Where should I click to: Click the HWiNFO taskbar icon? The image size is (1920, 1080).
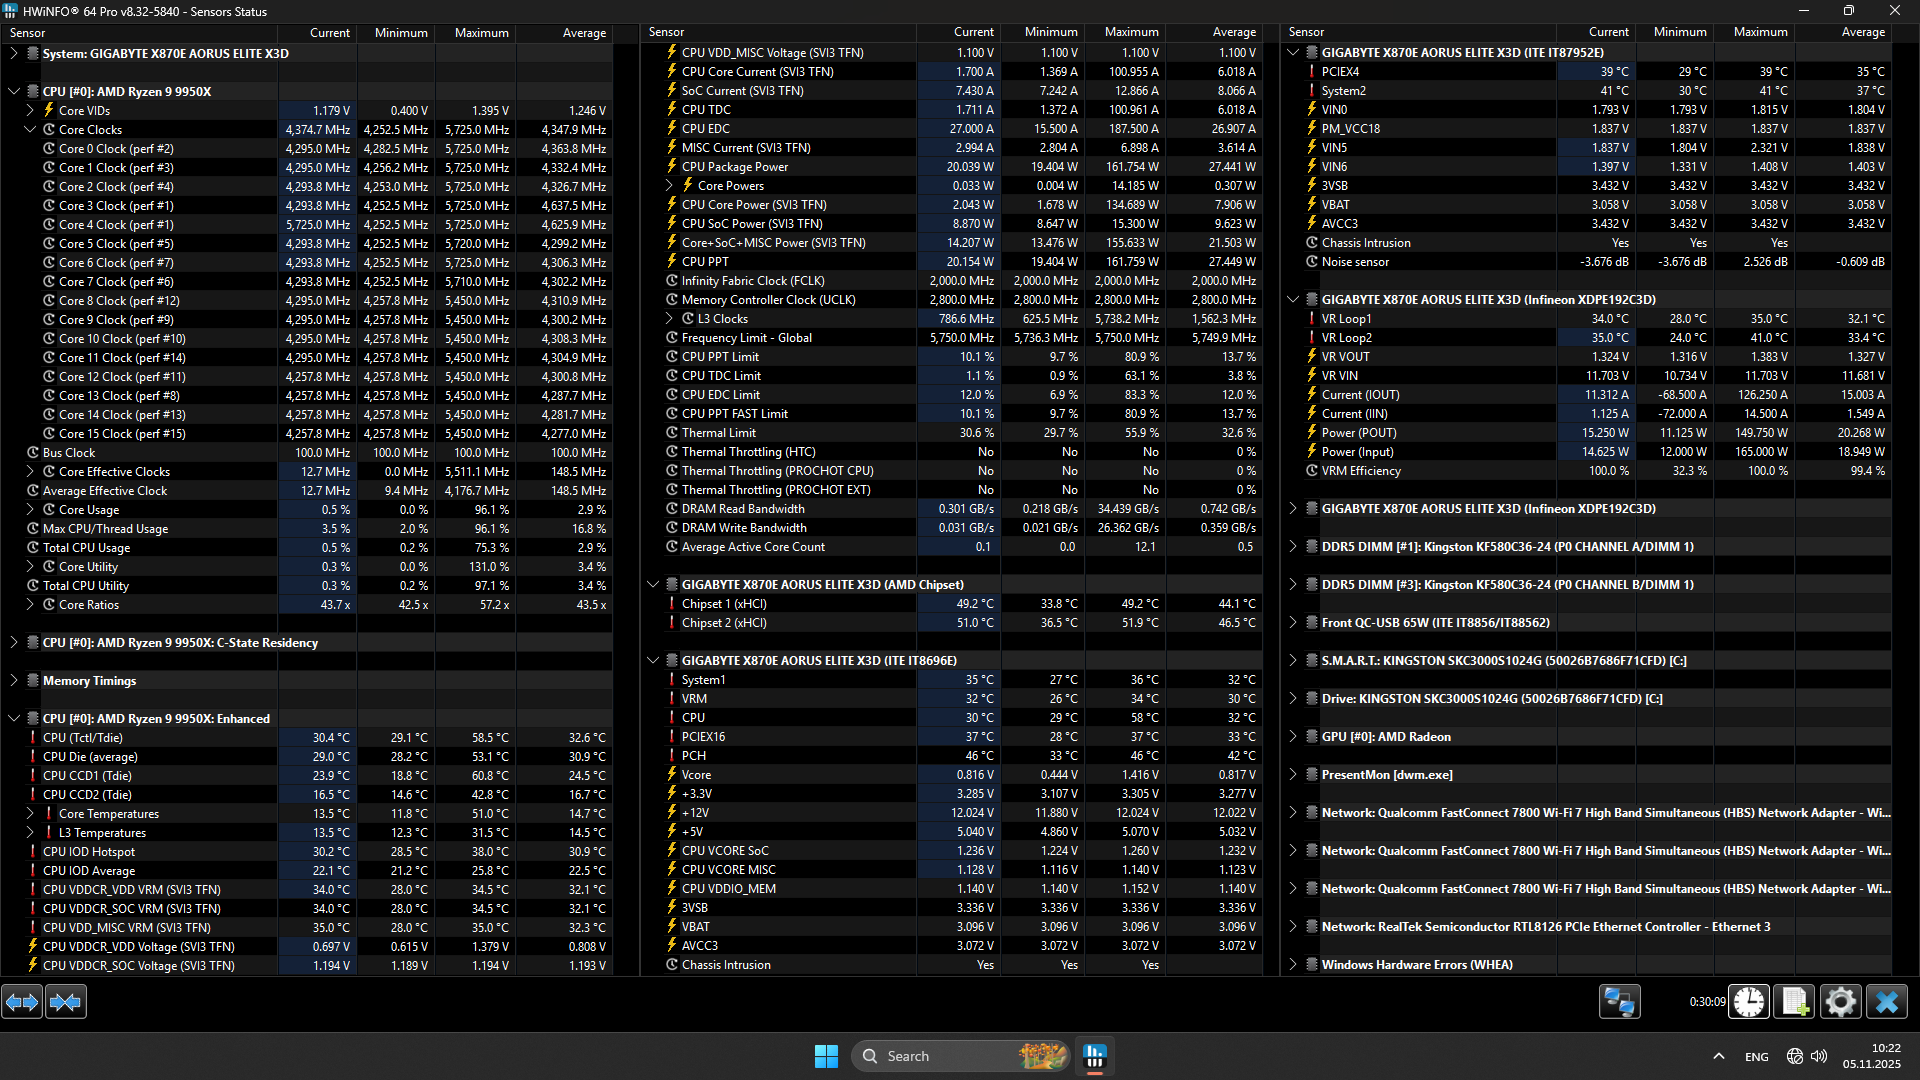pos(1095,1056)
